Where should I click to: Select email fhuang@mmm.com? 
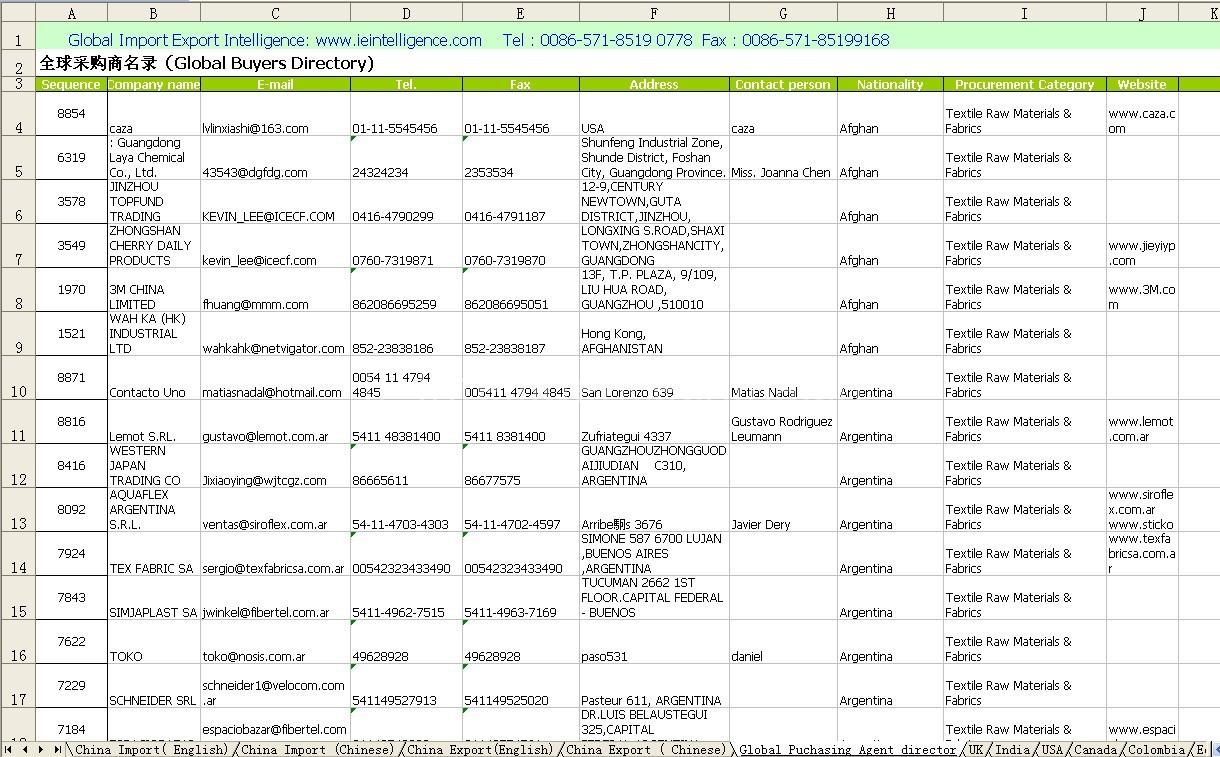[x=275, y=290]
